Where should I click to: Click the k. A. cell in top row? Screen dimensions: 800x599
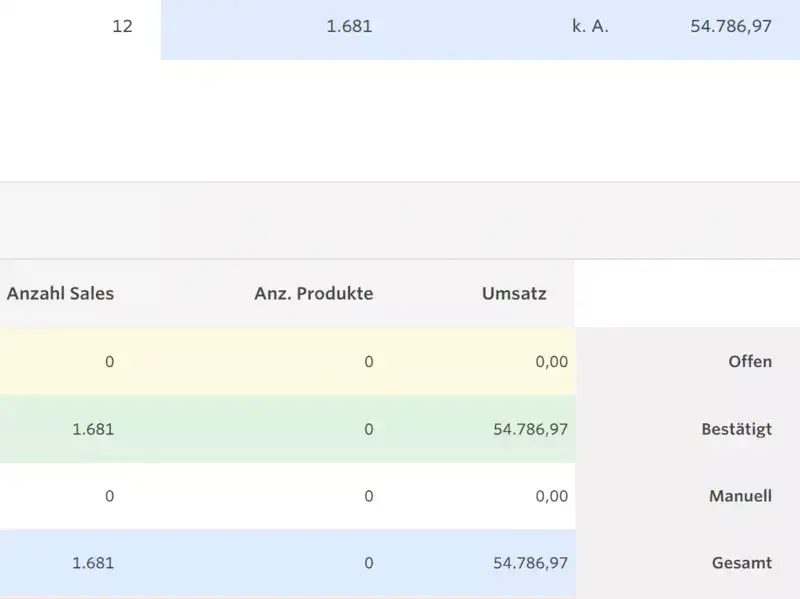(x=590, y=27)
